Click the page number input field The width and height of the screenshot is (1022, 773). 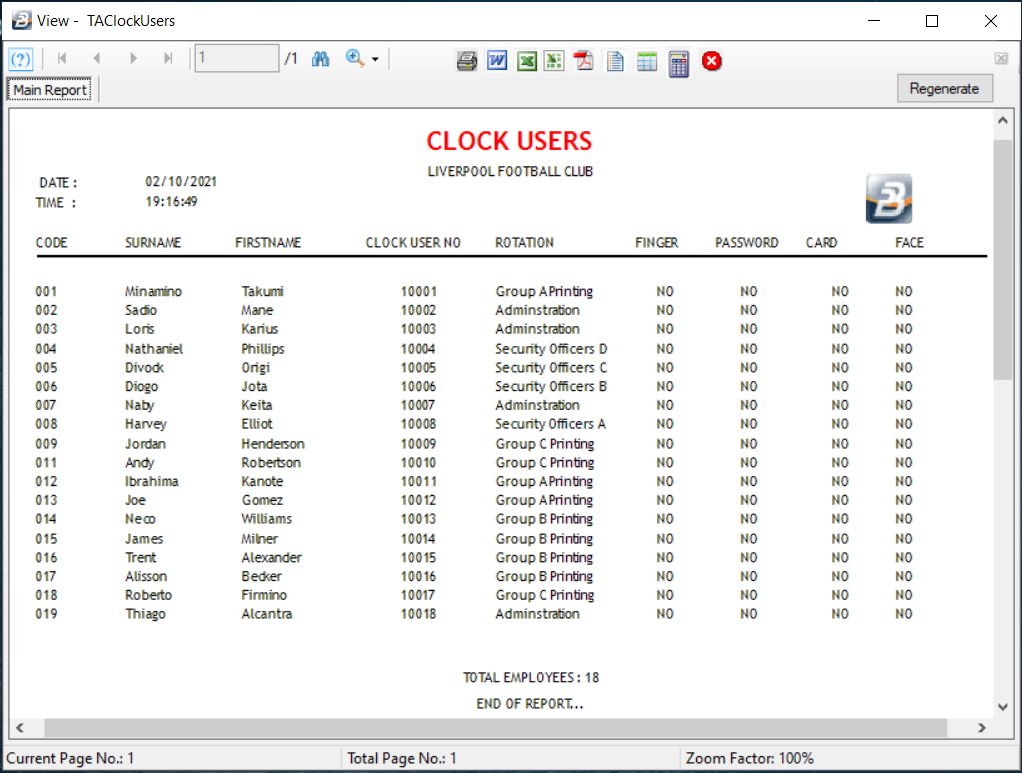[237, 58]
